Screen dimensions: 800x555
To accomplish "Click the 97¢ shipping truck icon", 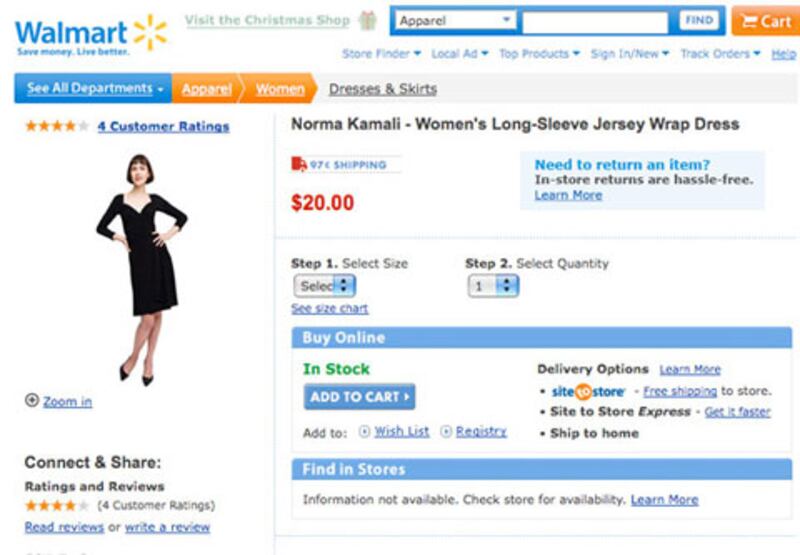I will coord(299,165).
